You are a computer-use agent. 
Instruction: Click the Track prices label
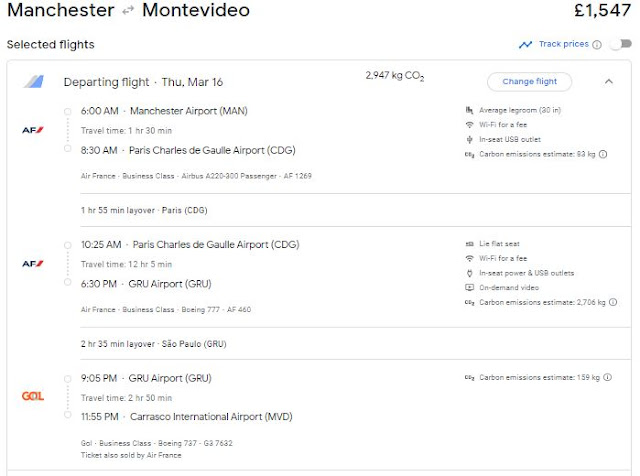(x=564, y=44)
